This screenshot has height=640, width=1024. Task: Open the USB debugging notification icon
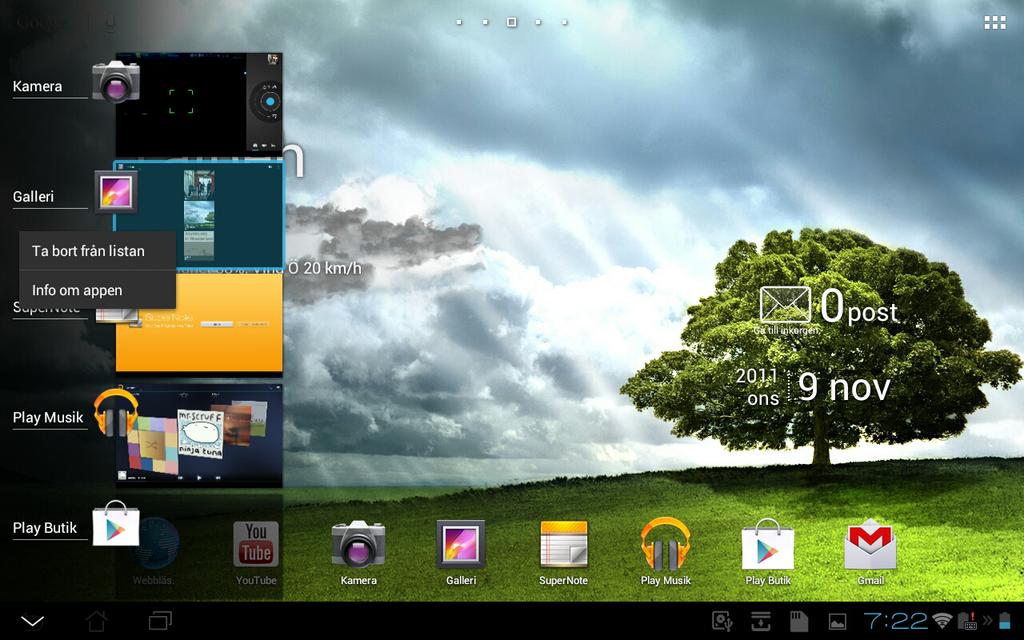tap(722, 621)
